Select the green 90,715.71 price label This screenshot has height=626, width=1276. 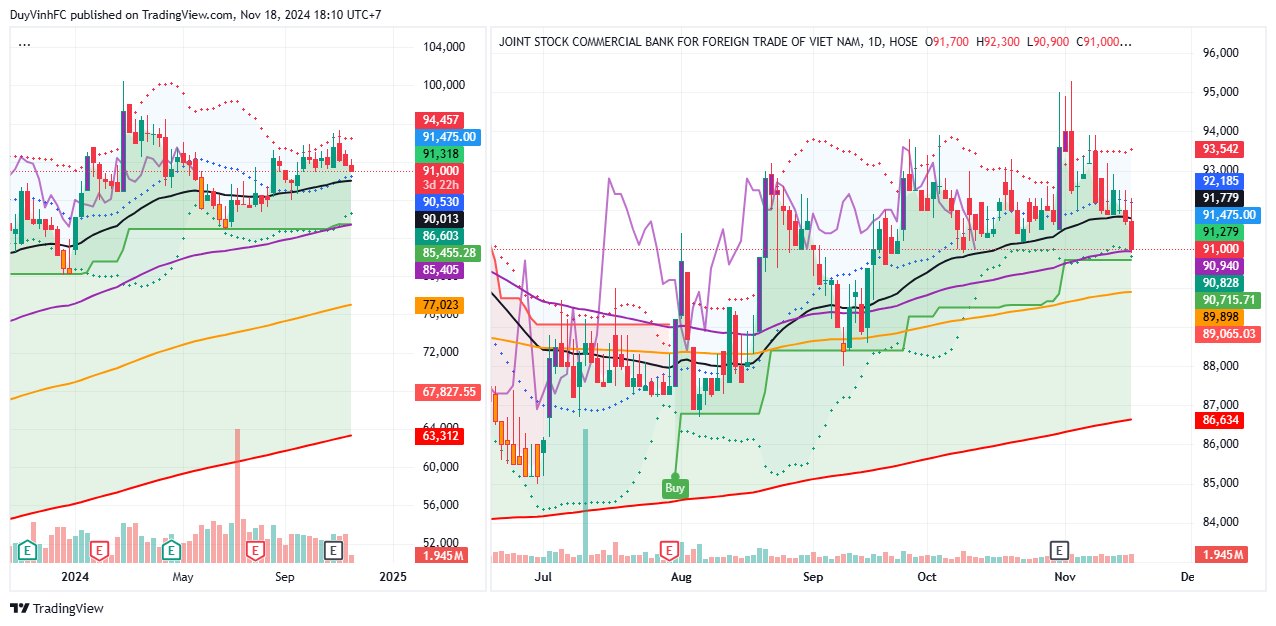(1229, 300)
